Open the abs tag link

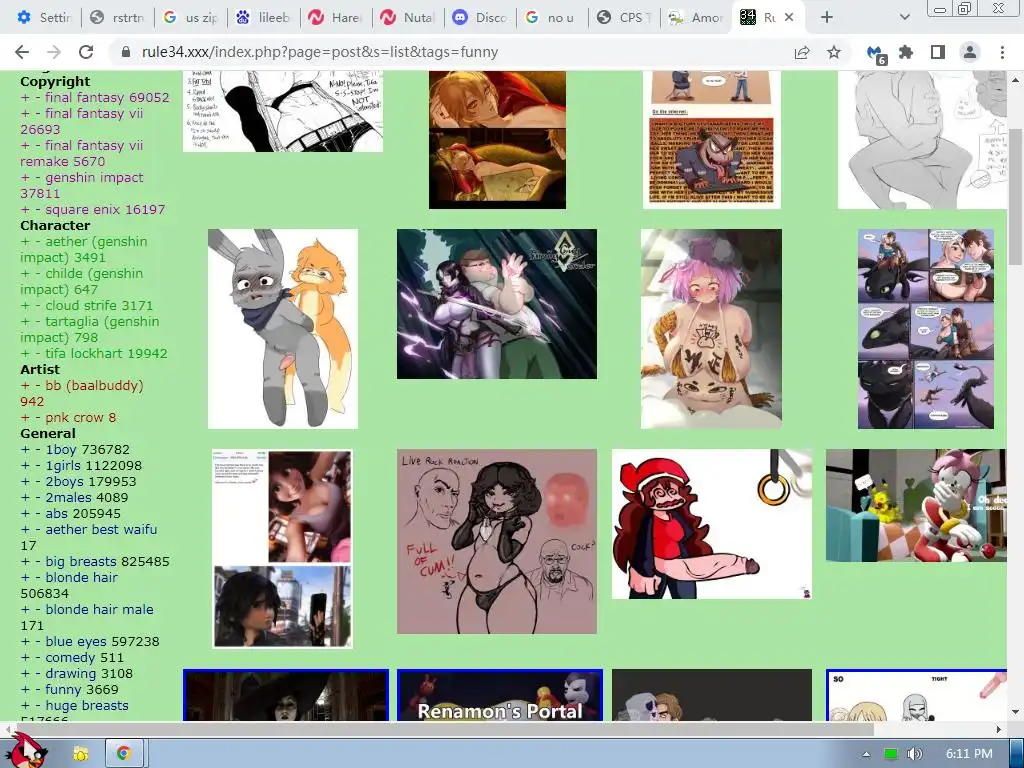(56, 513)
